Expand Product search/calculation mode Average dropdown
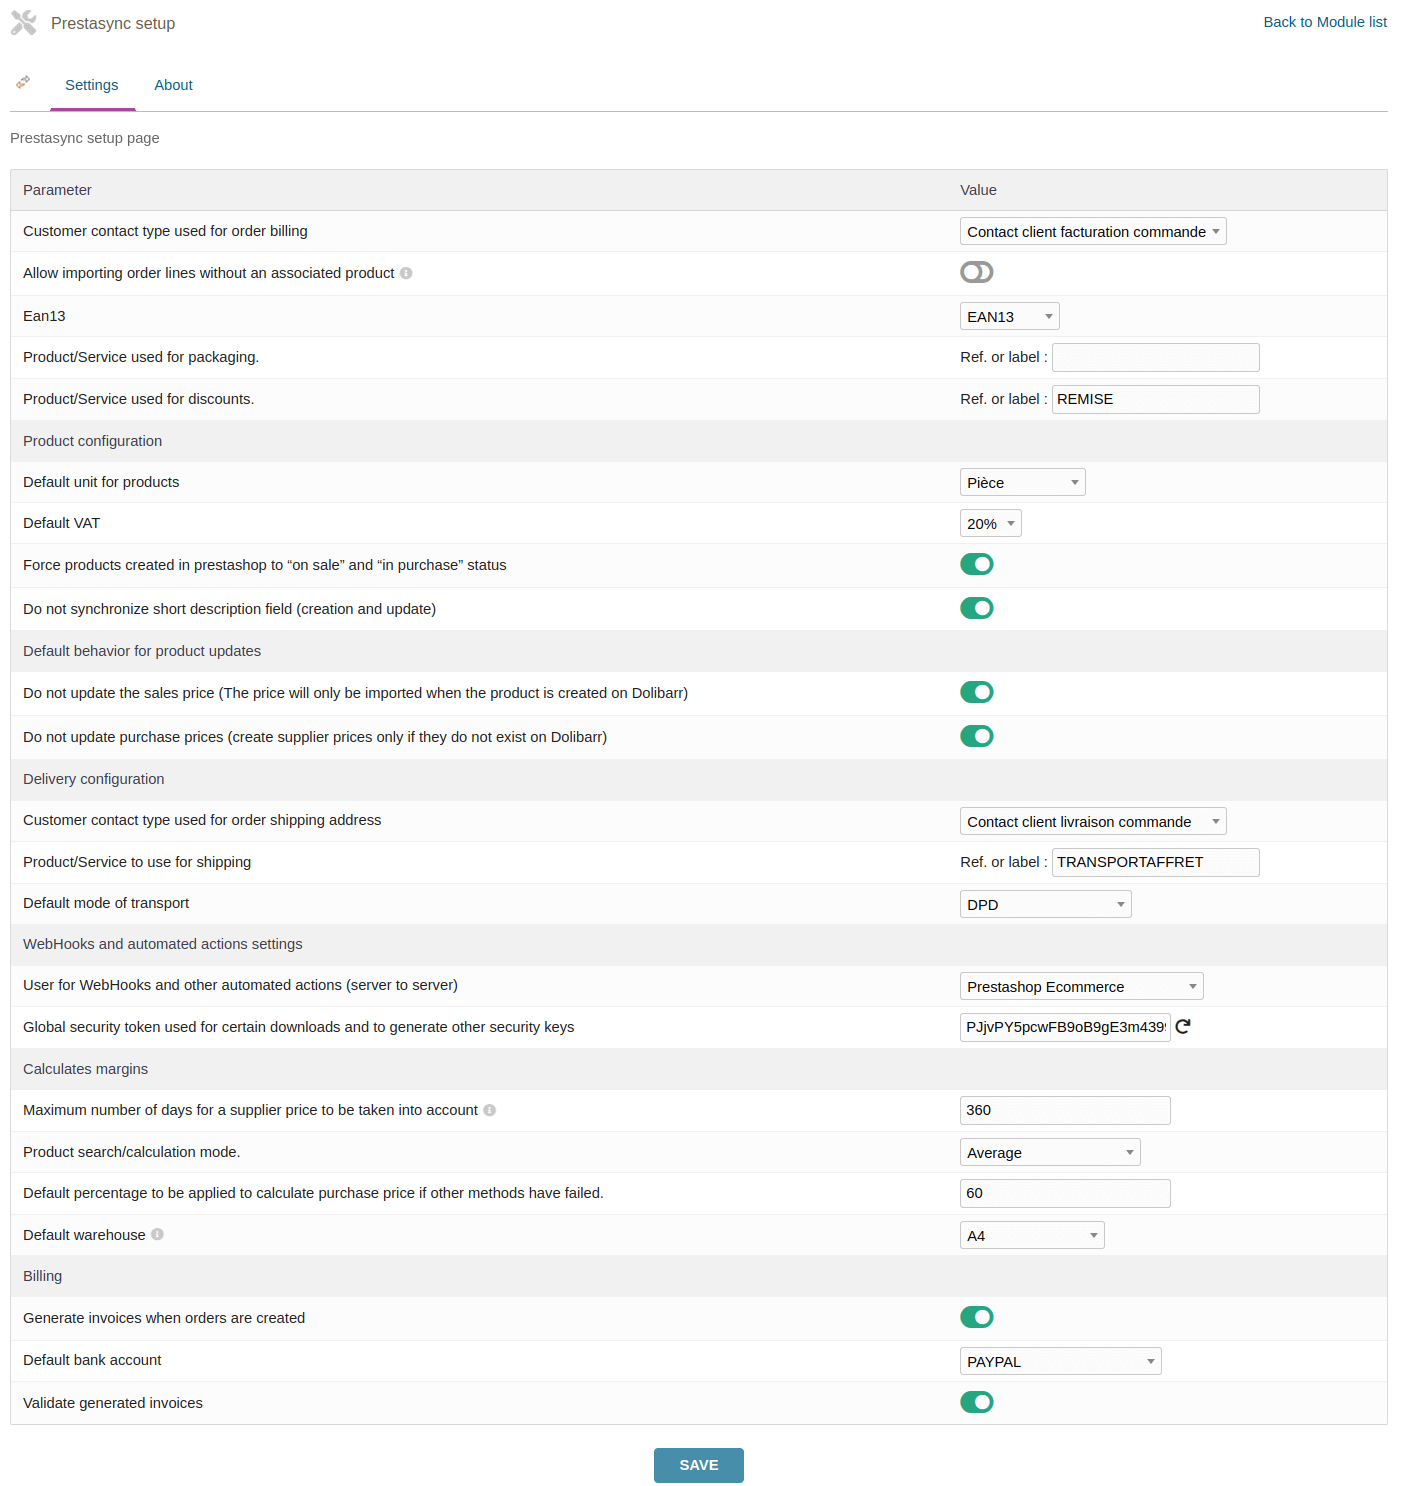 pos(1049,1152)
